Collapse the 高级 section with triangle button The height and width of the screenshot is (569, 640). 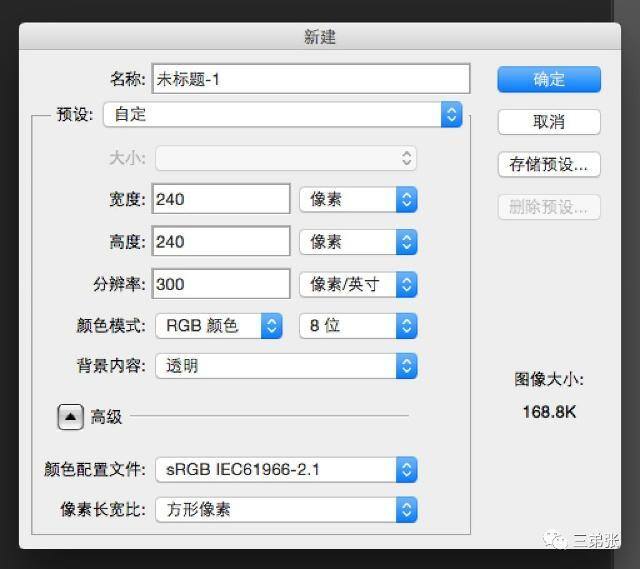[x=71, y=417]
